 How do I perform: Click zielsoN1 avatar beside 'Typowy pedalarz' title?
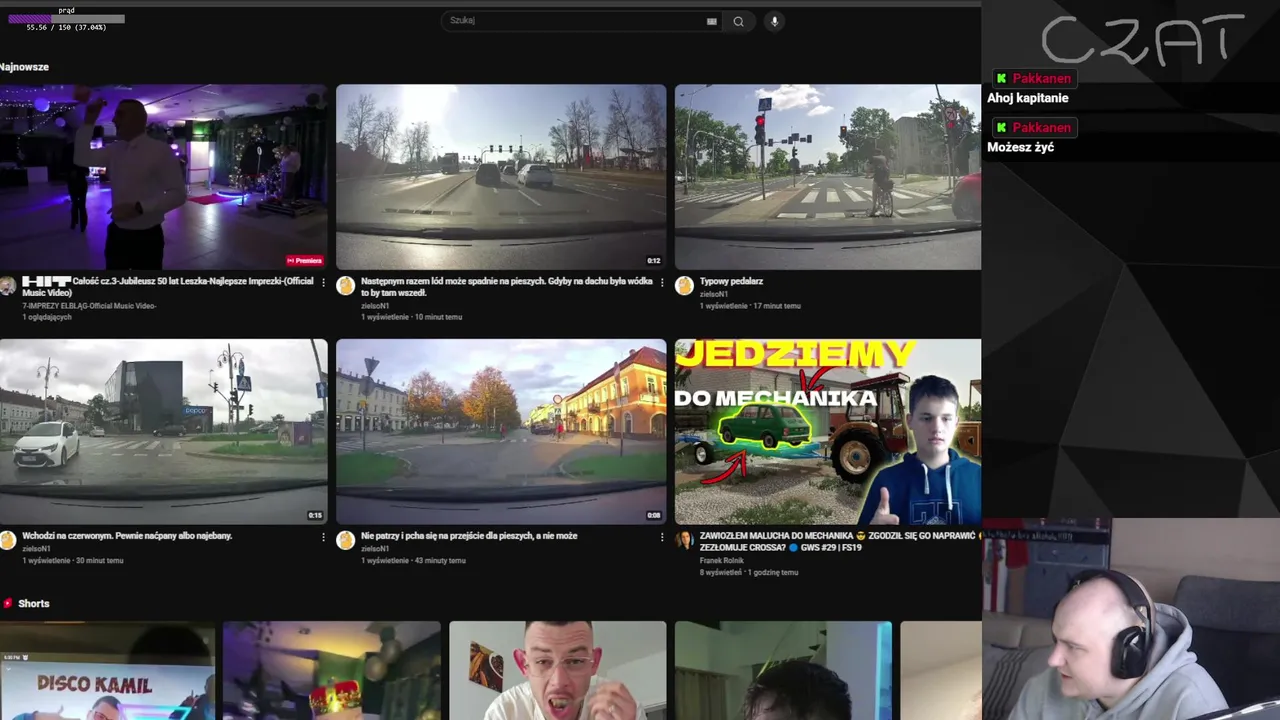(684, 286)
